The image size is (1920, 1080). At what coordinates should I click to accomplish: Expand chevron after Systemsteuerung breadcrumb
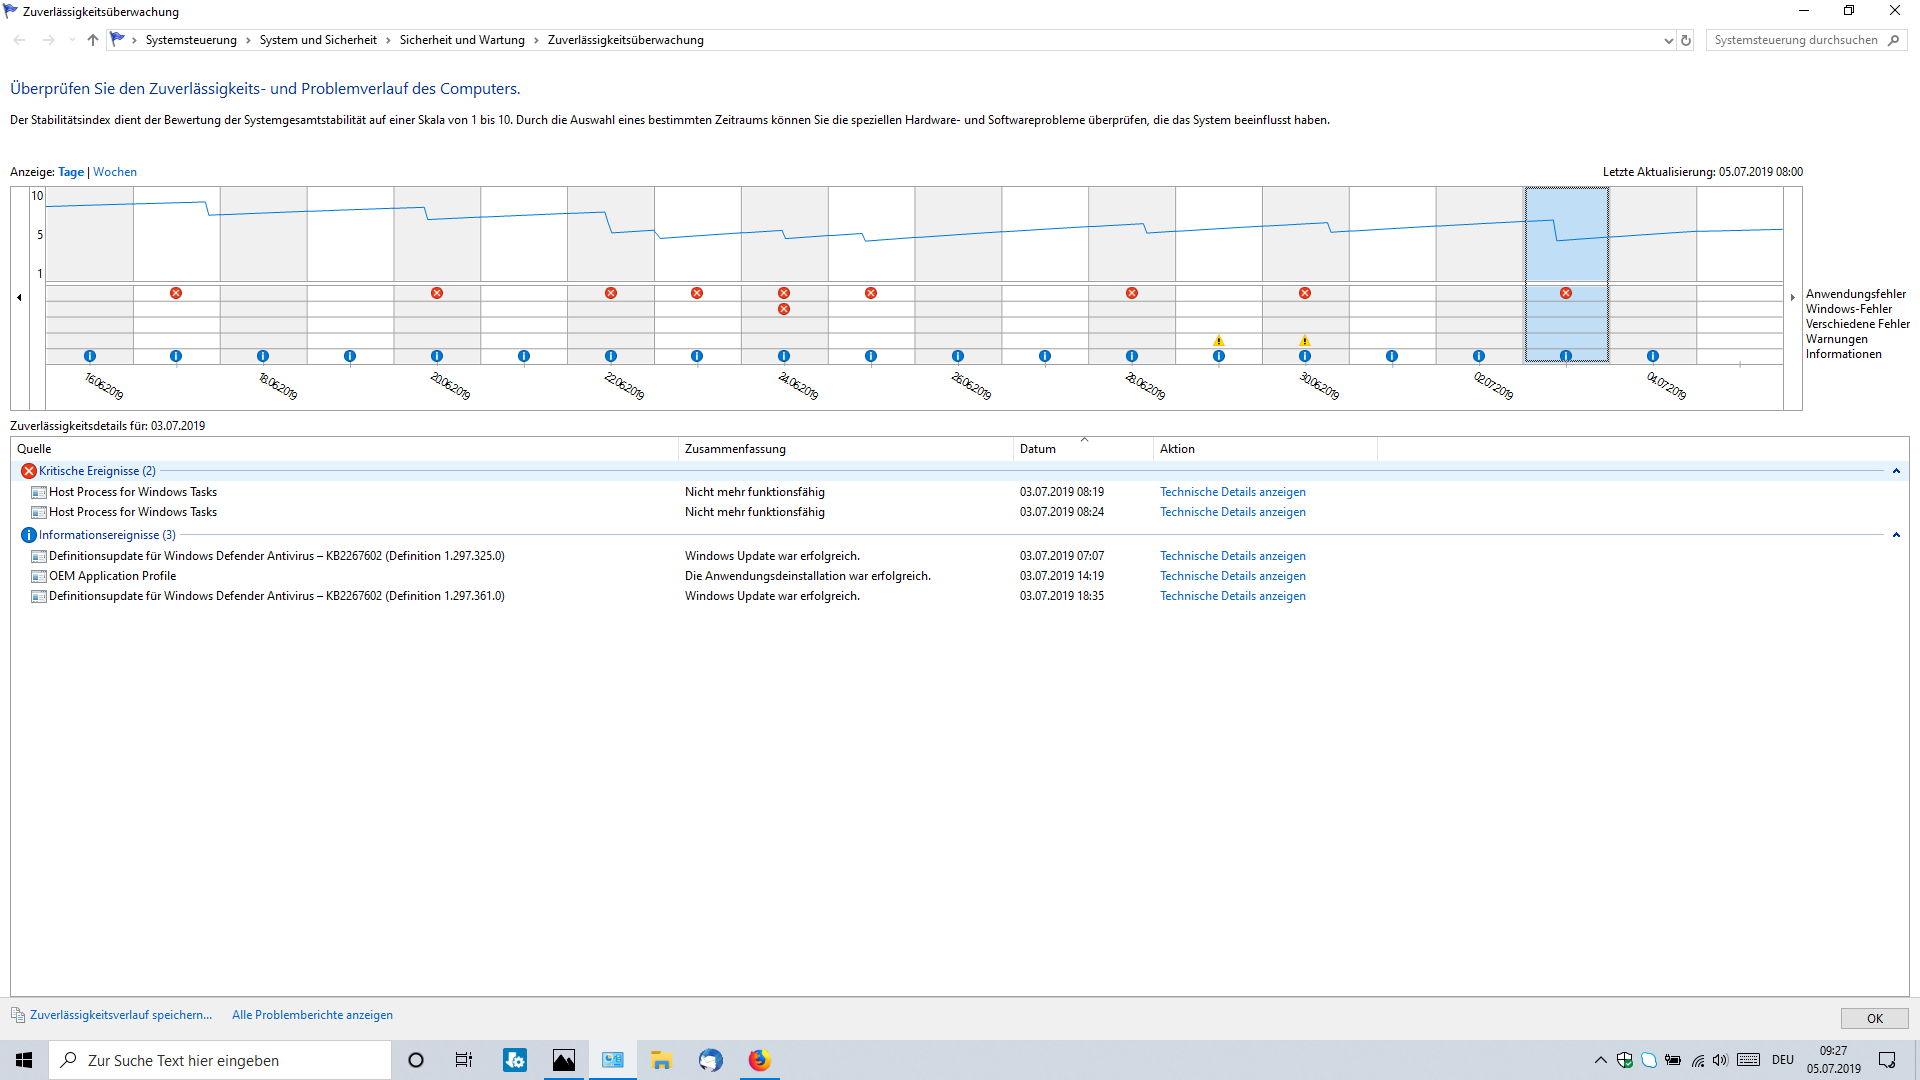[248, 40]
